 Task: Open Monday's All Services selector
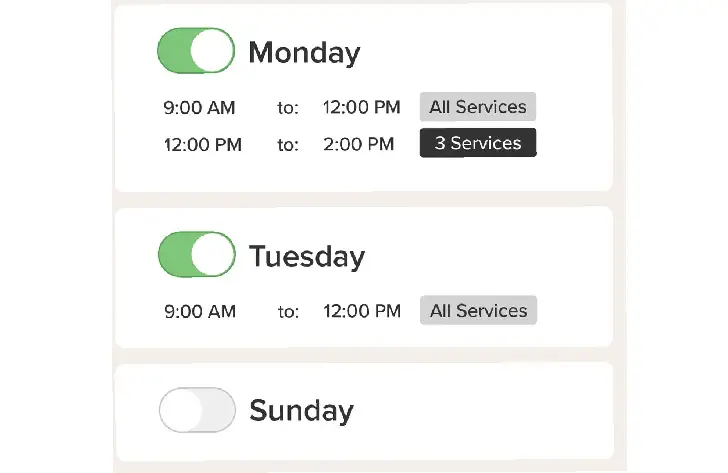pos(478,107)
